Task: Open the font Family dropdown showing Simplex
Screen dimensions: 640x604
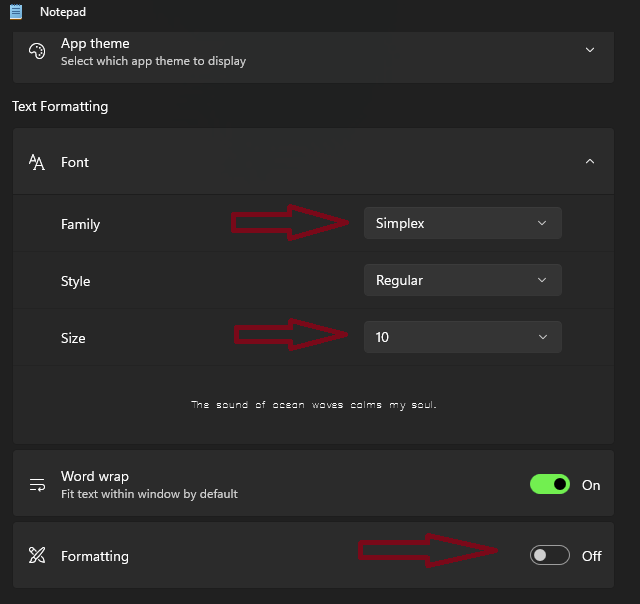Action: [462, 223]
